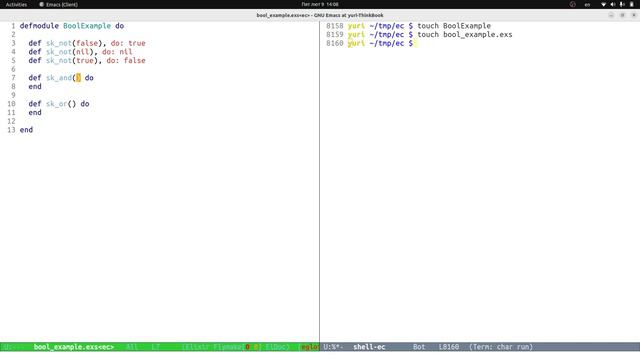Screen dimensions: 640x360
Task: Open the Emacs (Client) app menu
Action: coord(58,4)
